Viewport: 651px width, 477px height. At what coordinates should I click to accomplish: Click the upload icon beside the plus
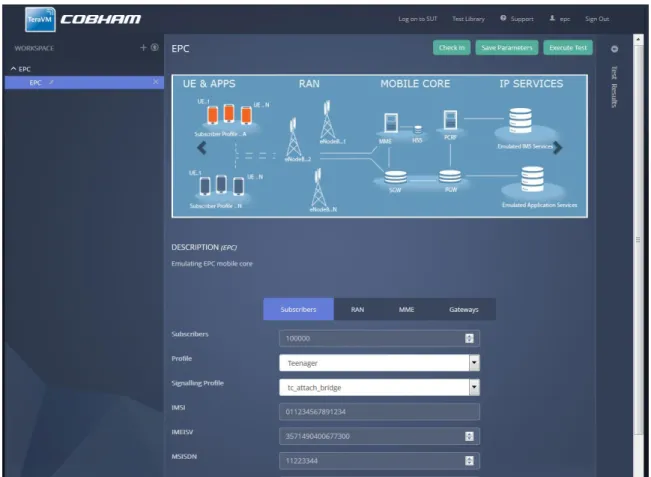click(x=155, y=47)
